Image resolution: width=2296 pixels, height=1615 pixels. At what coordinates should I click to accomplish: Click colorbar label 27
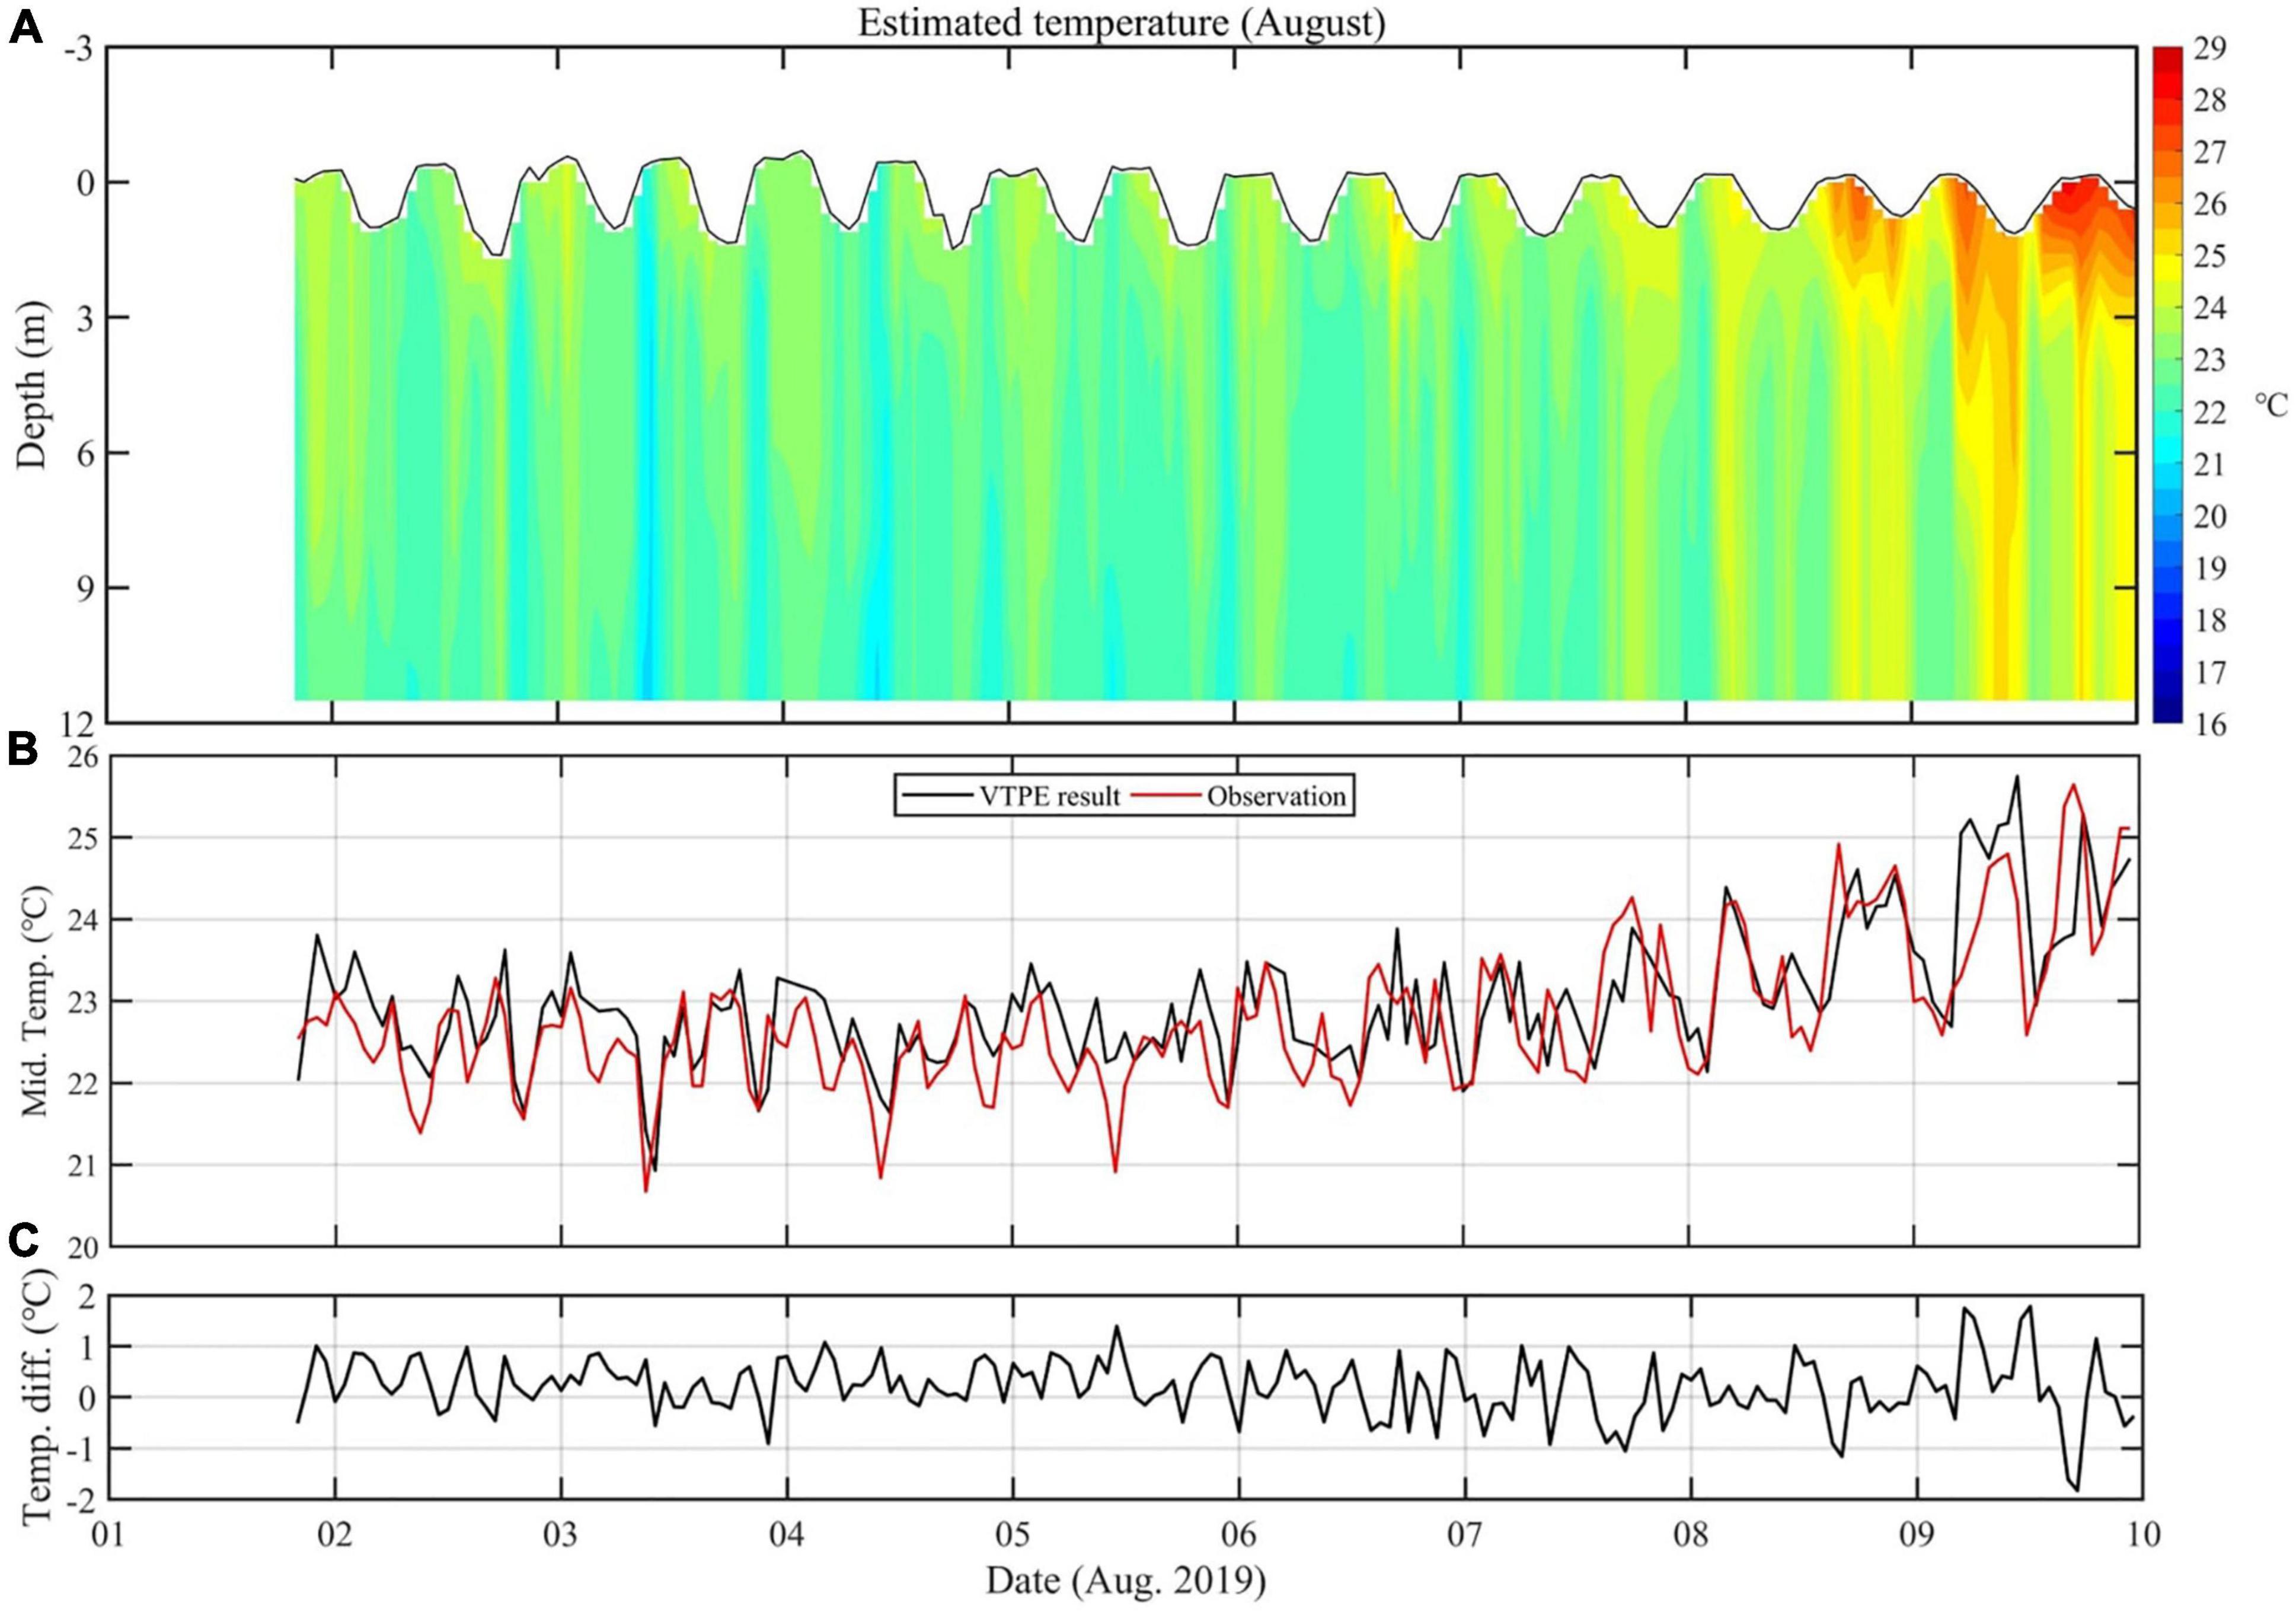[2211, 153]
